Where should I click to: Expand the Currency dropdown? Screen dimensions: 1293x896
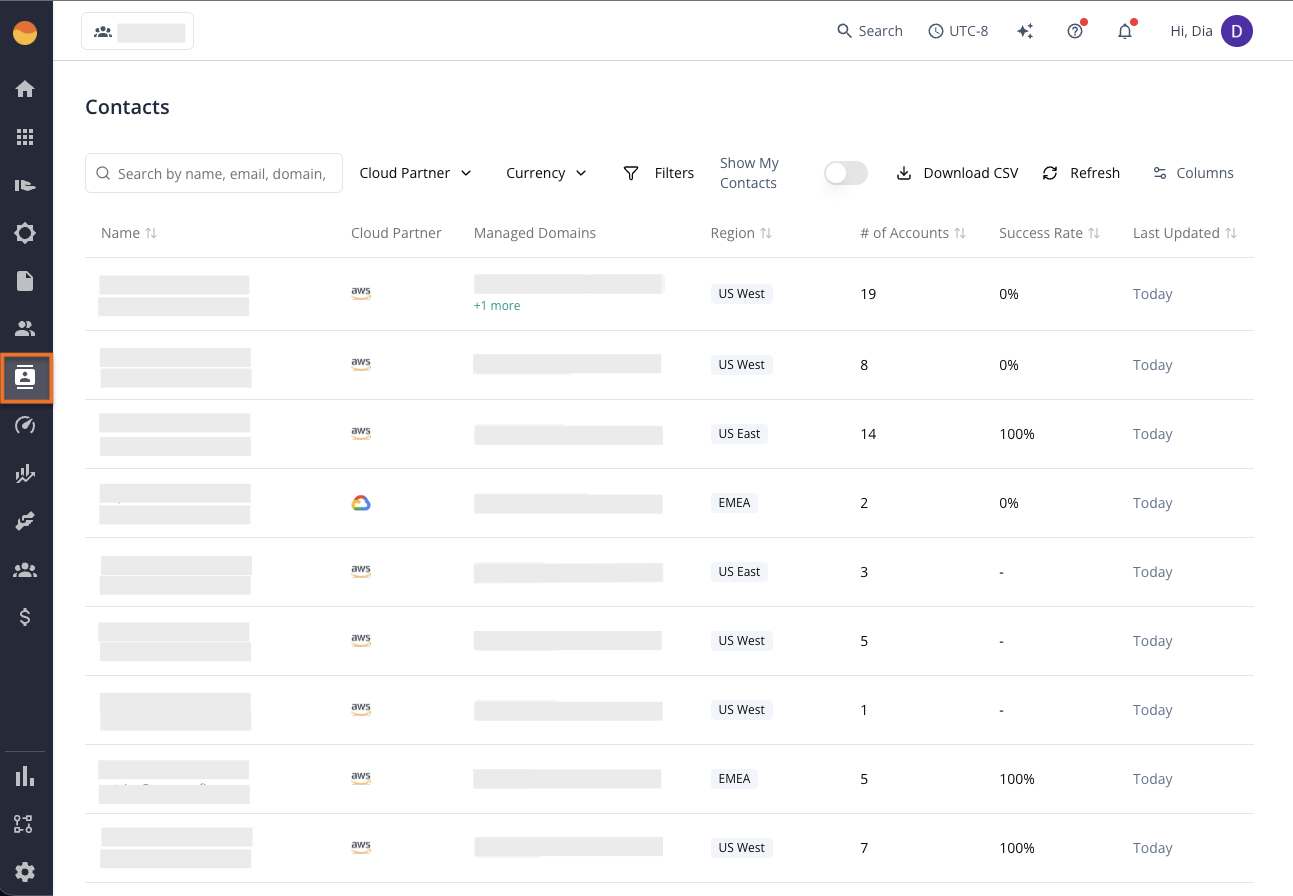click(x=546, y=173)
